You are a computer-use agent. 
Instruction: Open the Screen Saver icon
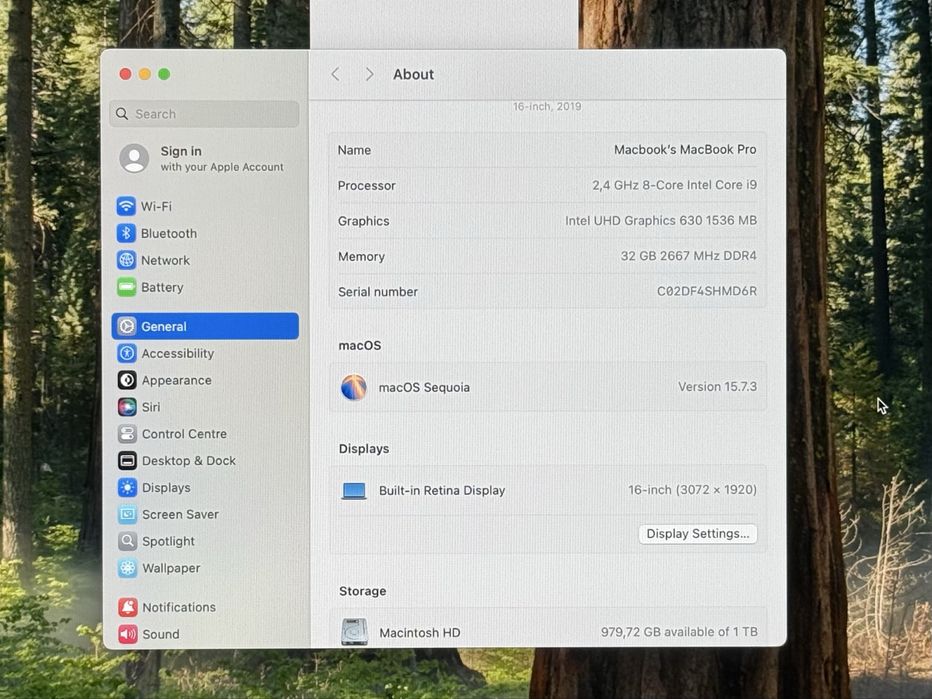coord(127,514)
